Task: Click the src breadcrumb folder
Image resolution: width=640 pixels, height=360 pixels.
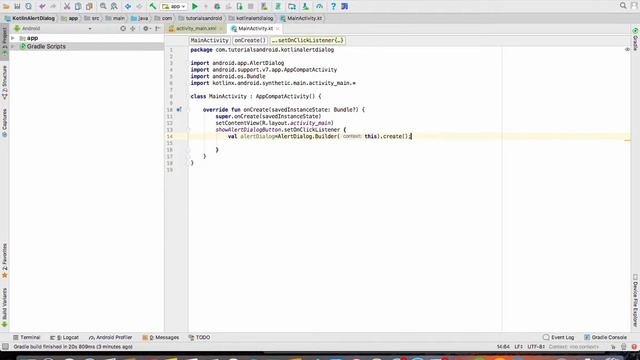Action: click(x=92, y=18)
